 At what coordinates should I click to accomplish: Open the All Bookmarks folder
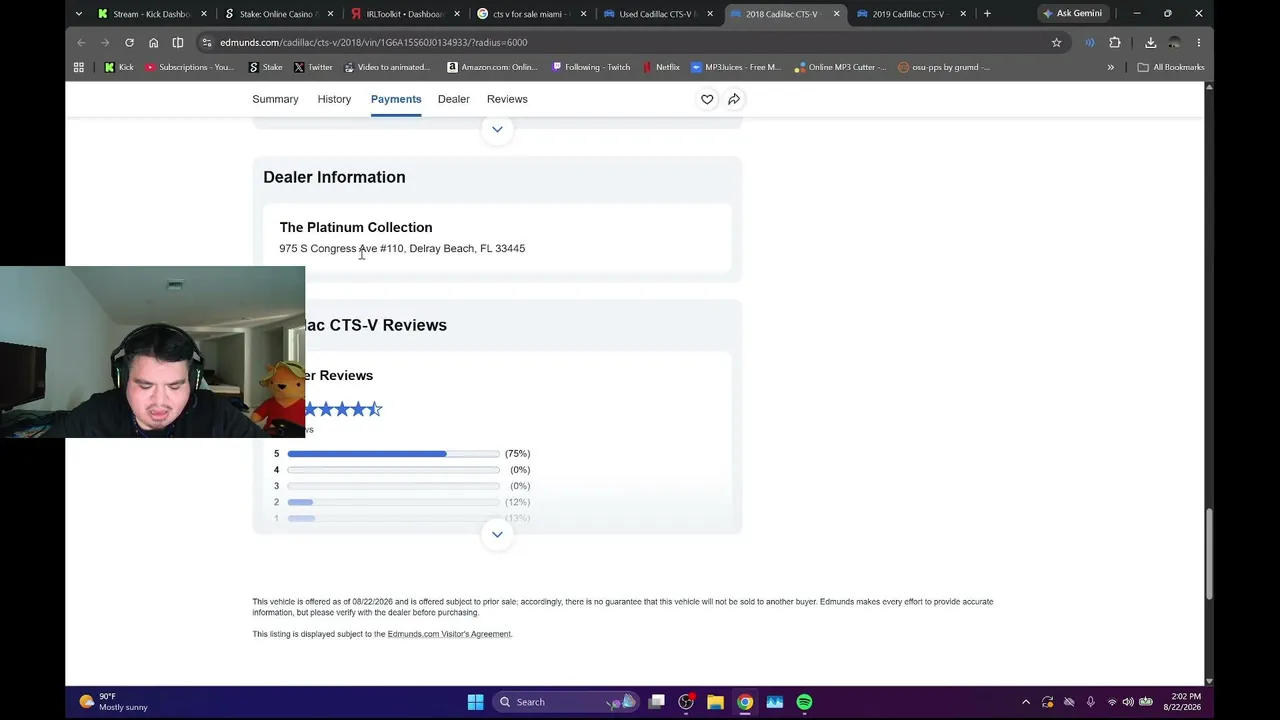click(1171, 67)
